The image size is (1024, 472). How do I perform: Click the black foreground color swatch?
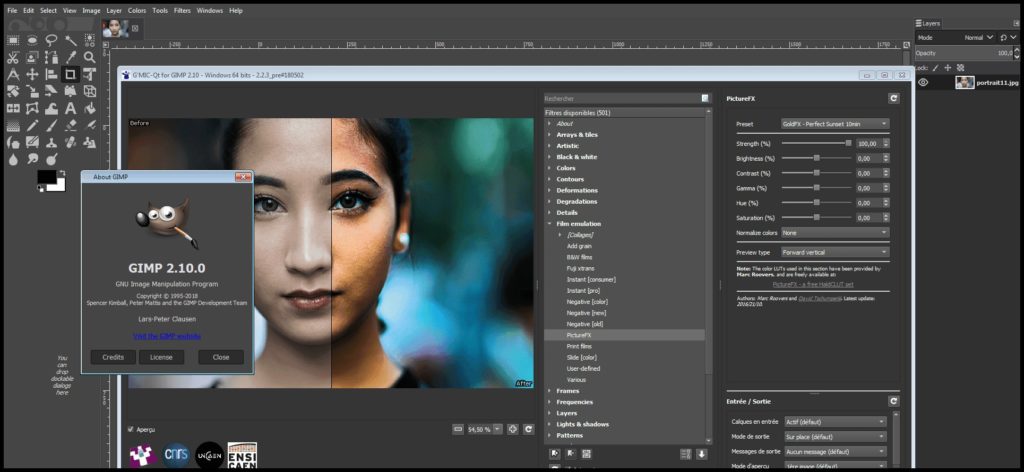tap(46, 176)
